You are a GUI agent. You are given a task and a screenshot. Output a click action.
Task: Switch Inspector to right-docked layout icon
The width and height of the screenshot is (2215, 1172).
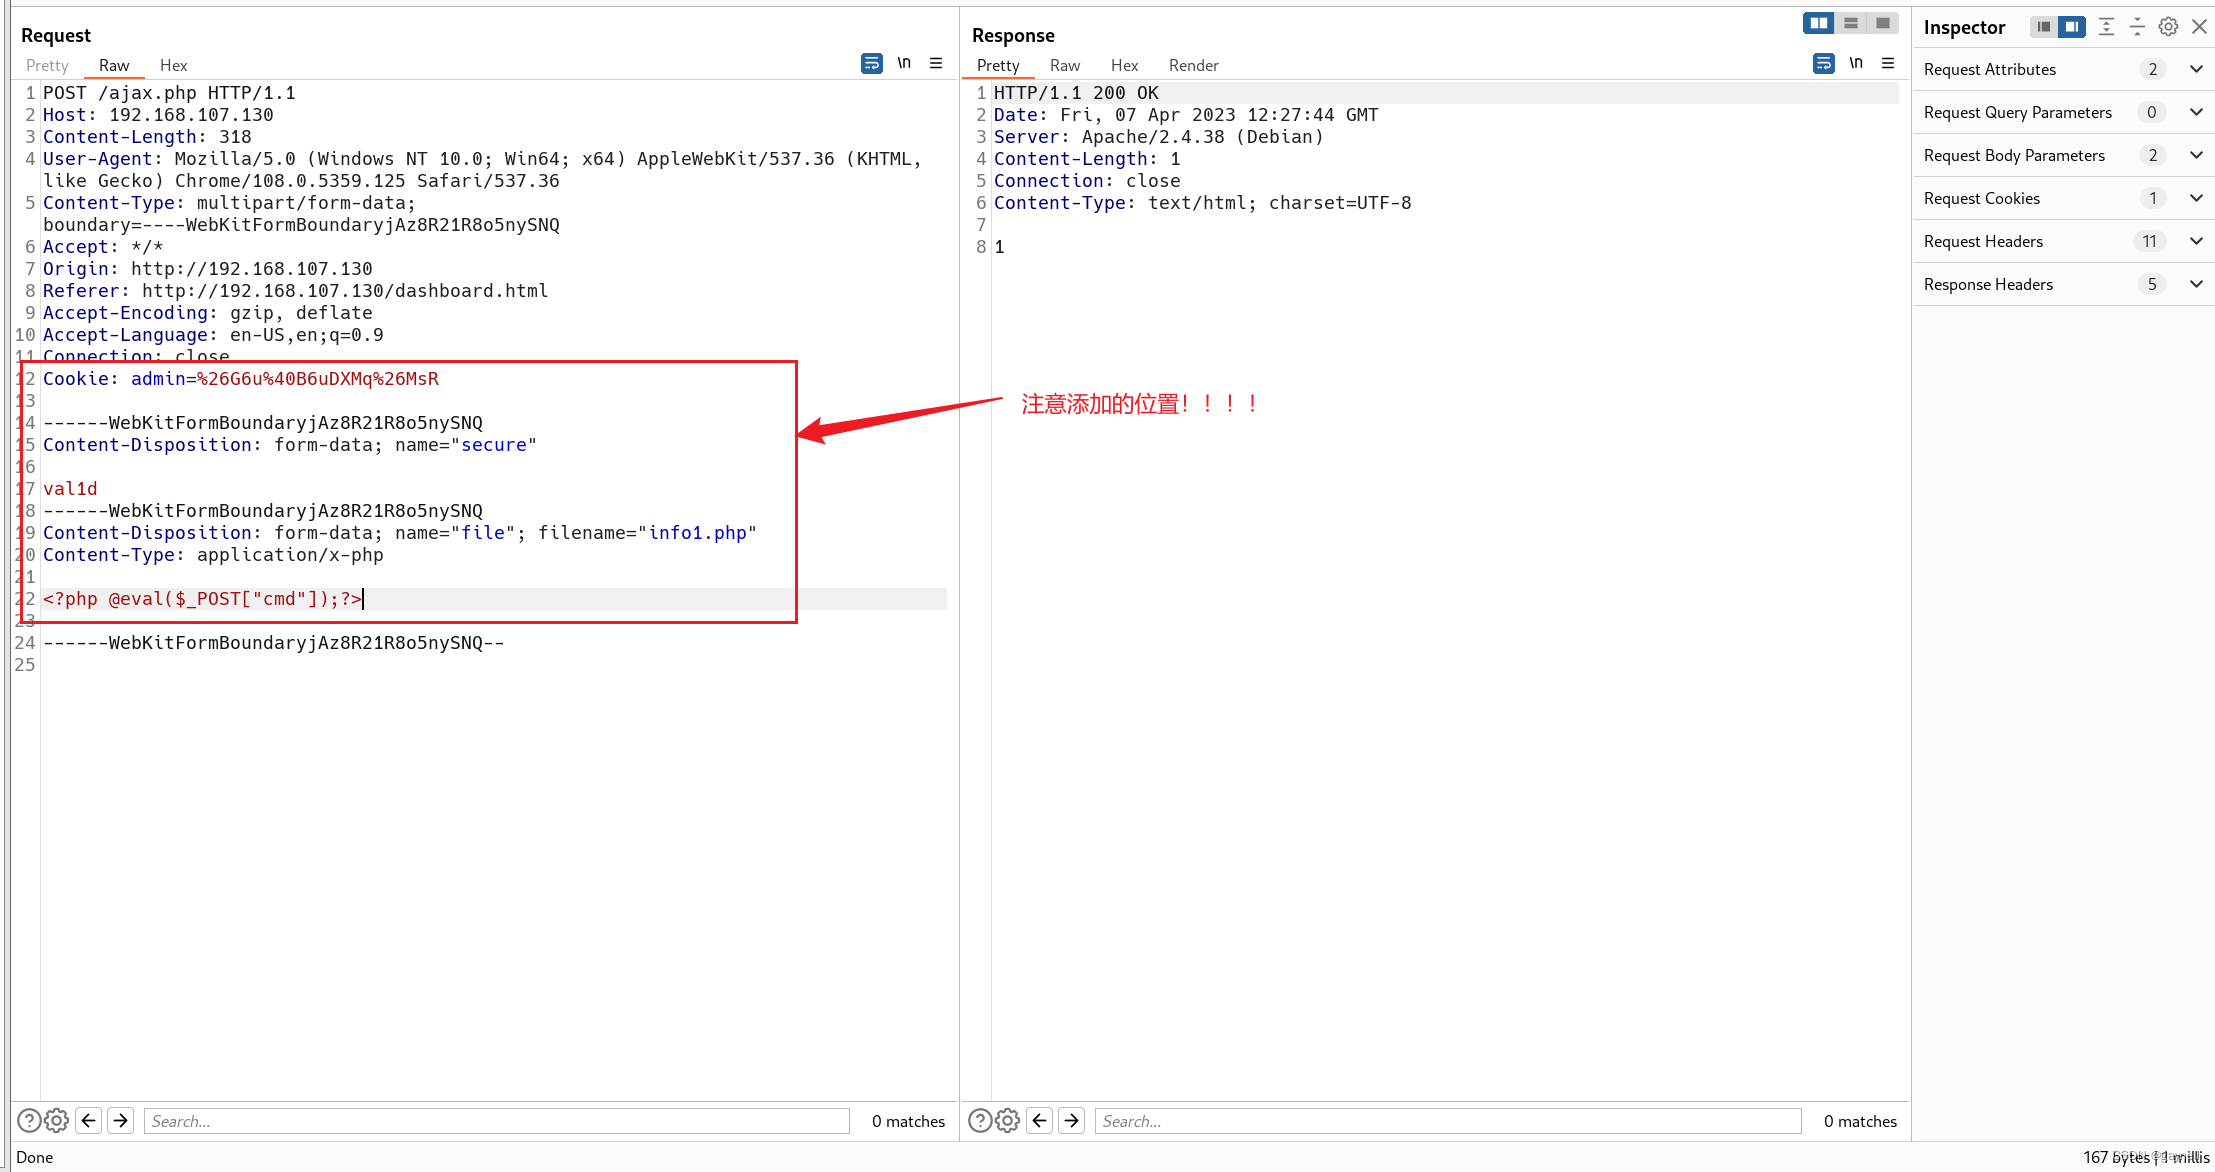[x=2072, y=27]
